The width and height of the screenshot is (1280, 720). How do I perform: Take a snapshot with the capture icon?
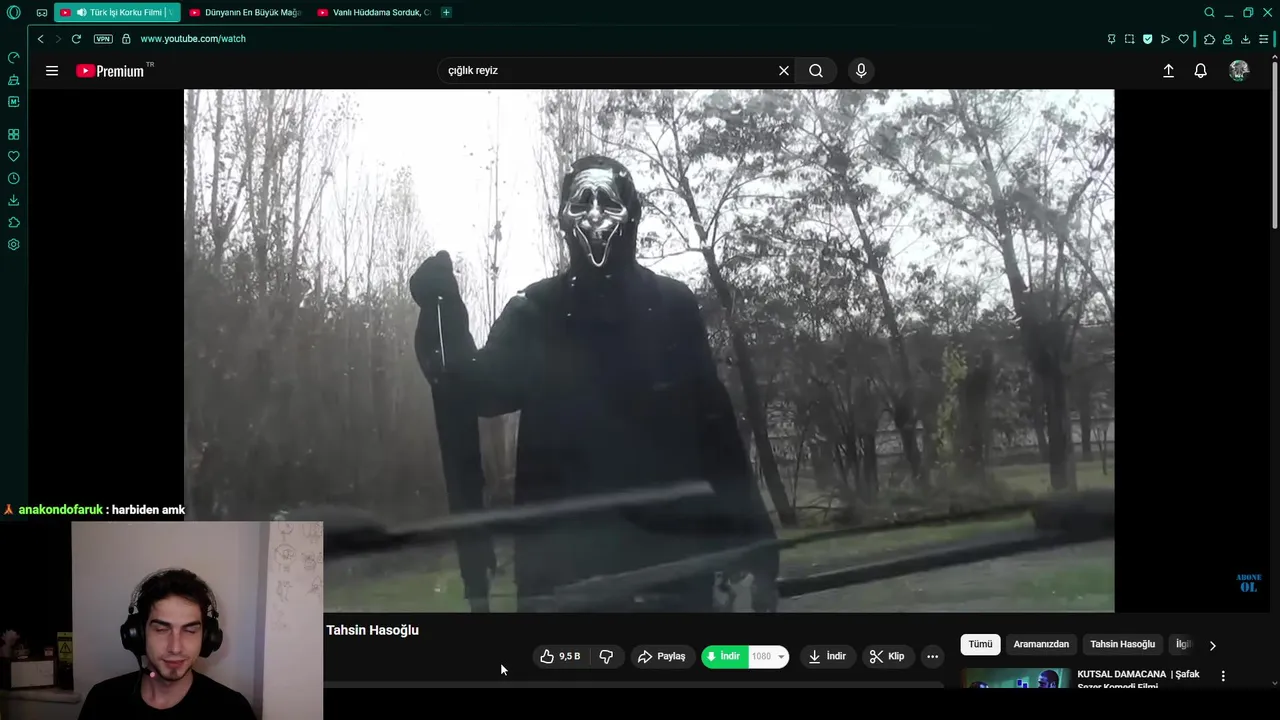[1129, 39]
